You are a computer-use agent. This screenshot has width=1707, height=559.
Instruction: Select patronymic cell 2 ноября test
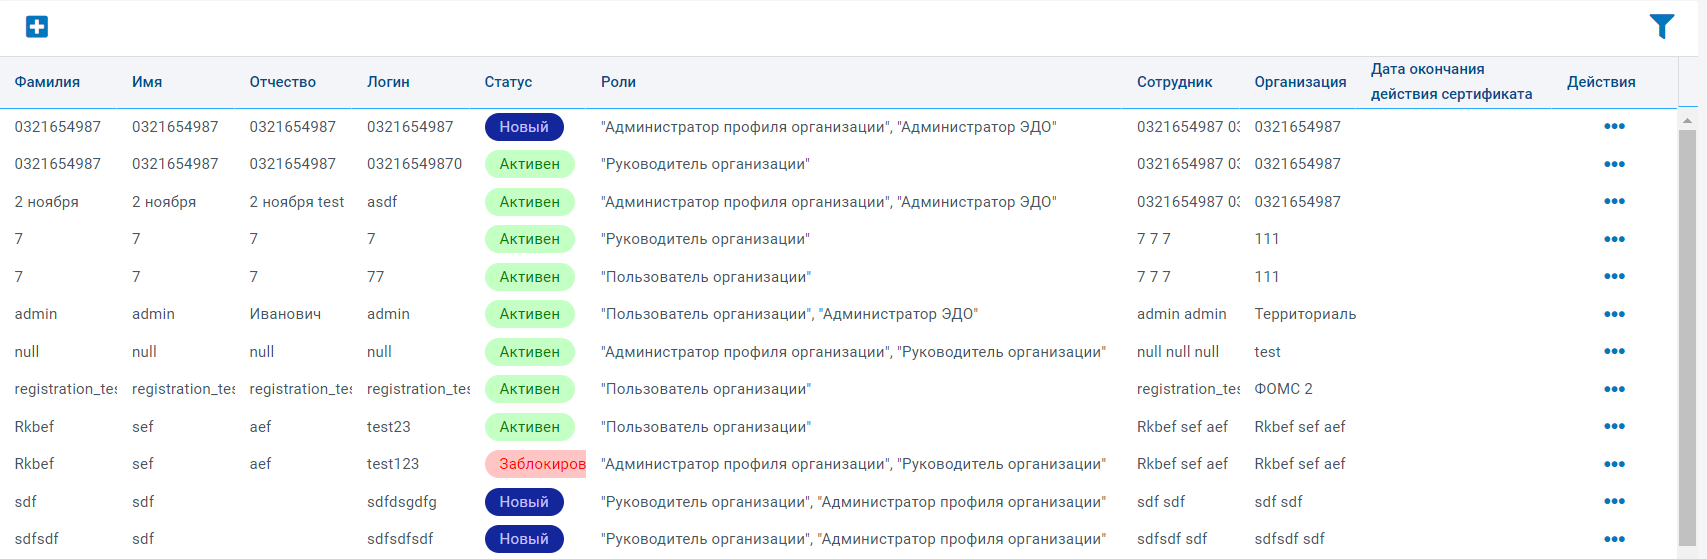pos(297,202)
